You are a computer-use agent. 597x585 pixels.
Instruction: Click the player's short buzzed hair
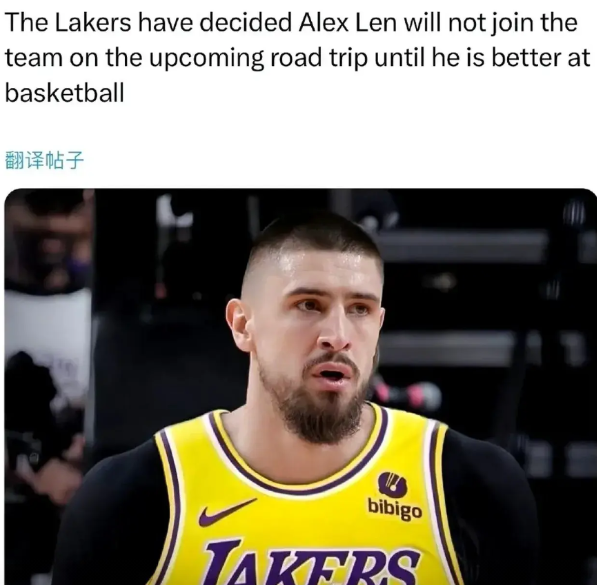click(x=313, y=240)
